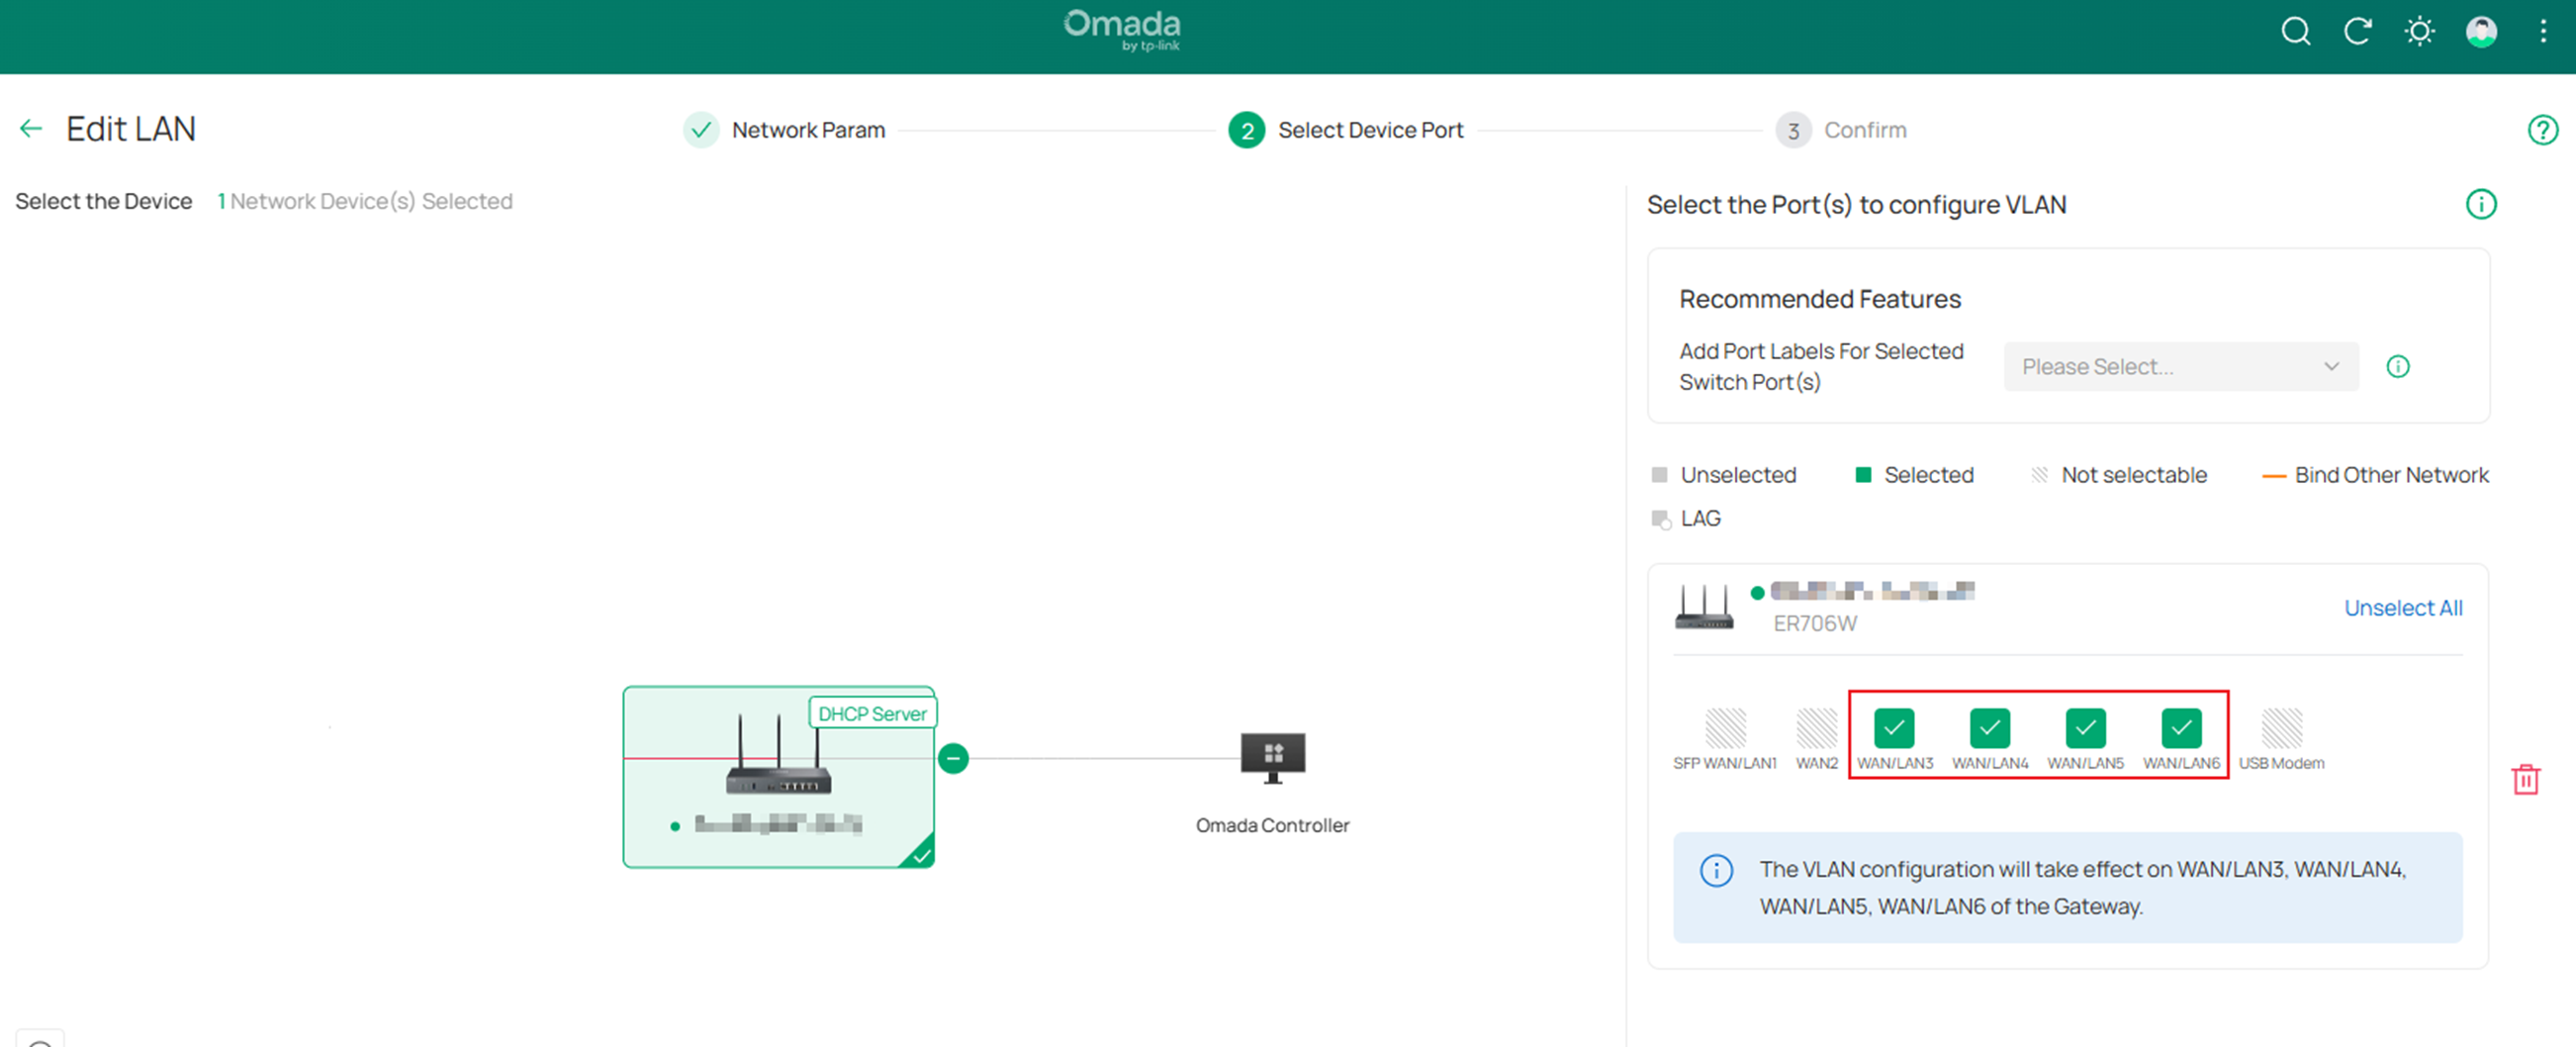Toggle the WAN/LAN4 port selection
The image size is (2576, 1047).
click(1989, 728)
